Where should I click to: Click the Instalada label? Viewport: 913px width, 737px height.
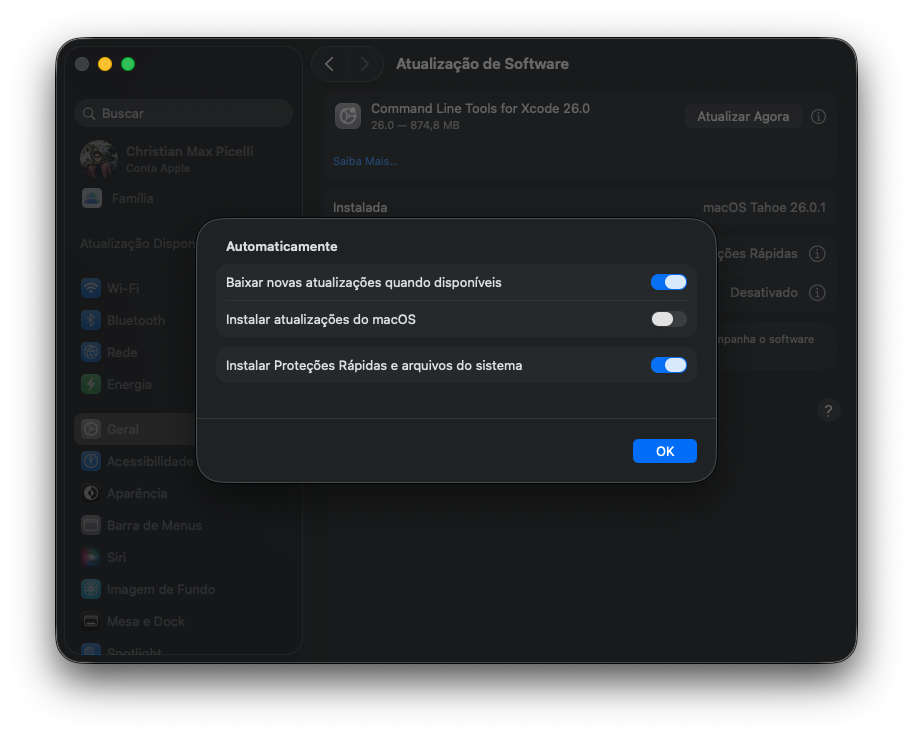point(360,208)
